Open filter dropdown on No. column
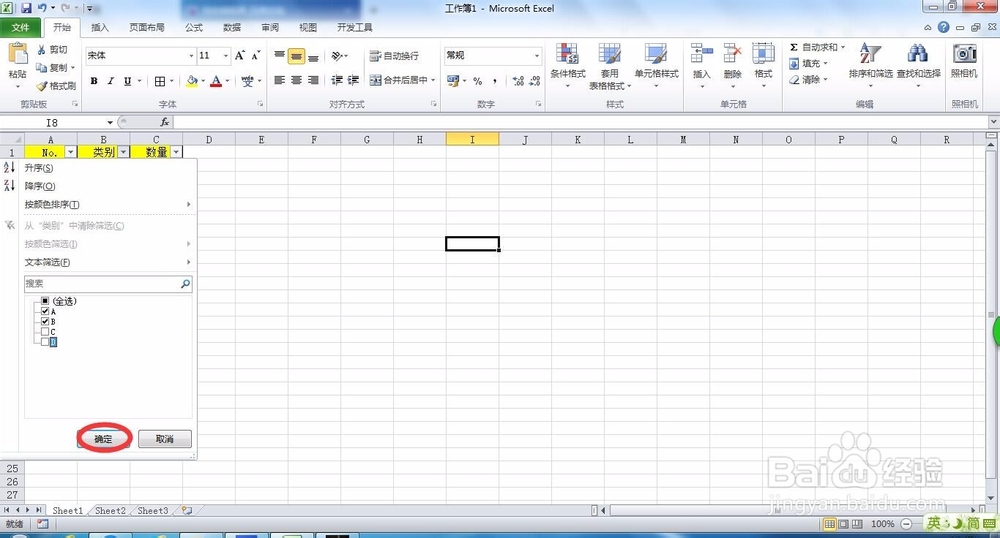The width and height of the screenshot is (1000, 538). click(71, 152)
